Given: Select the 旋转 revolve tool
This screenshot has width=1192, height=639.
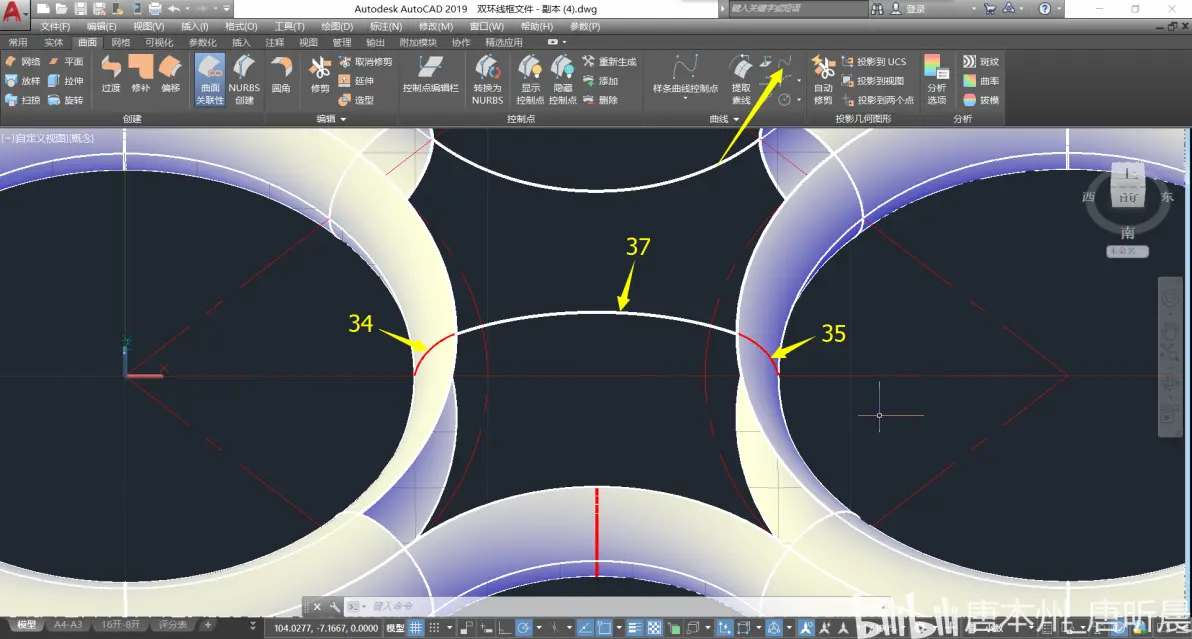Looking at the screenshot, I should (x=66, y=100).
